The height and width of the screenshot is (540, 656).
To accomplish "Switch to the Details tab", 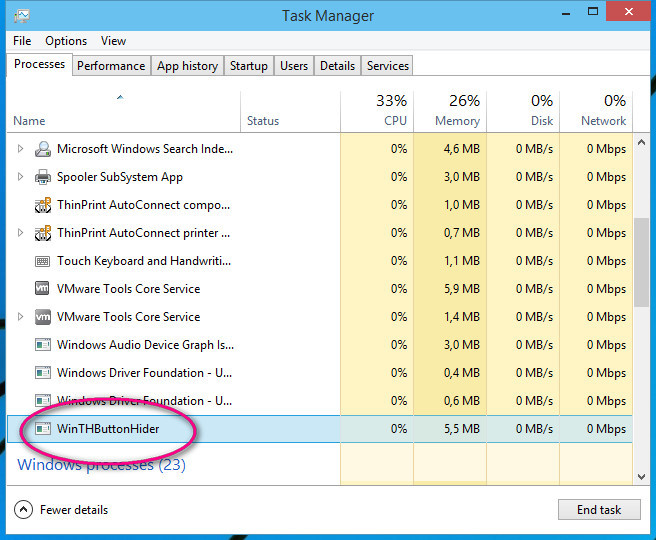I will click(x=337, y=66).
